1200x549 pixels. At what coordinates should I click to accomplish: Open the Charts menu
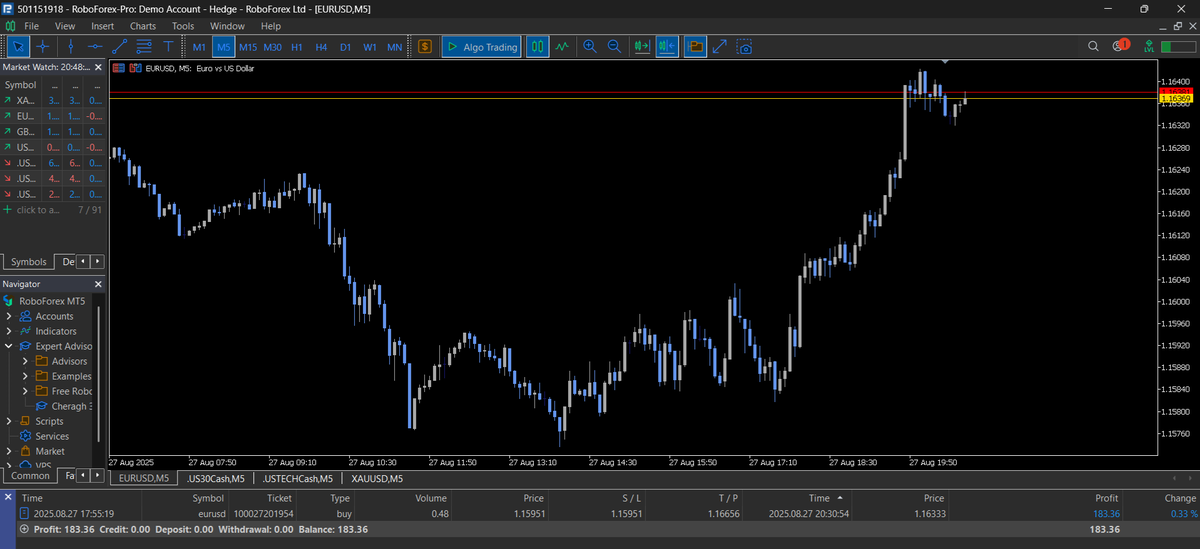click(143, 25)
